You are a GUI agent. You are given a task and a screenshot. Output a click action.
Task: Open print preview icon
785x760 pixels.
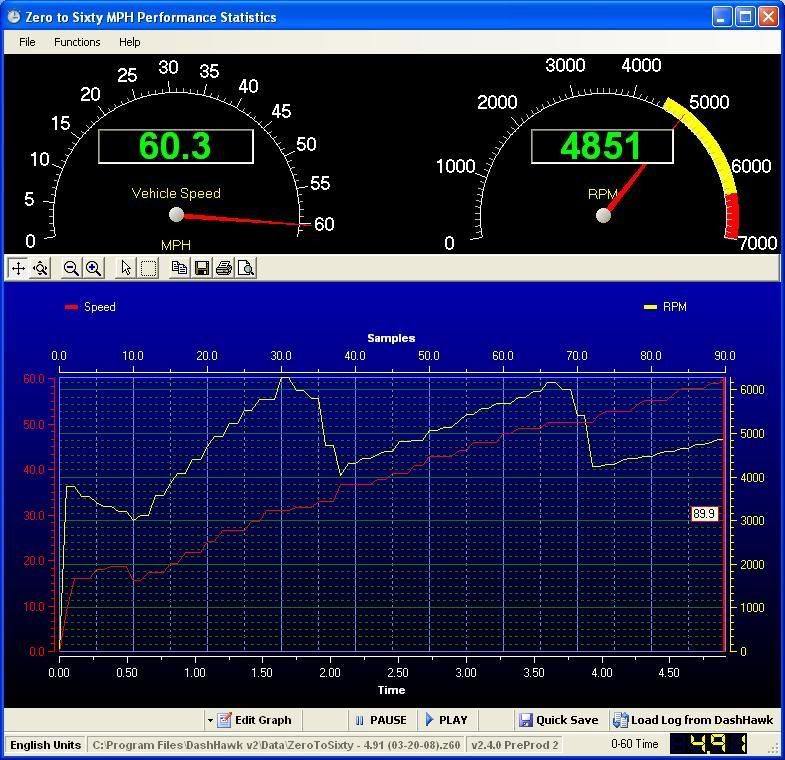(246, 268)
